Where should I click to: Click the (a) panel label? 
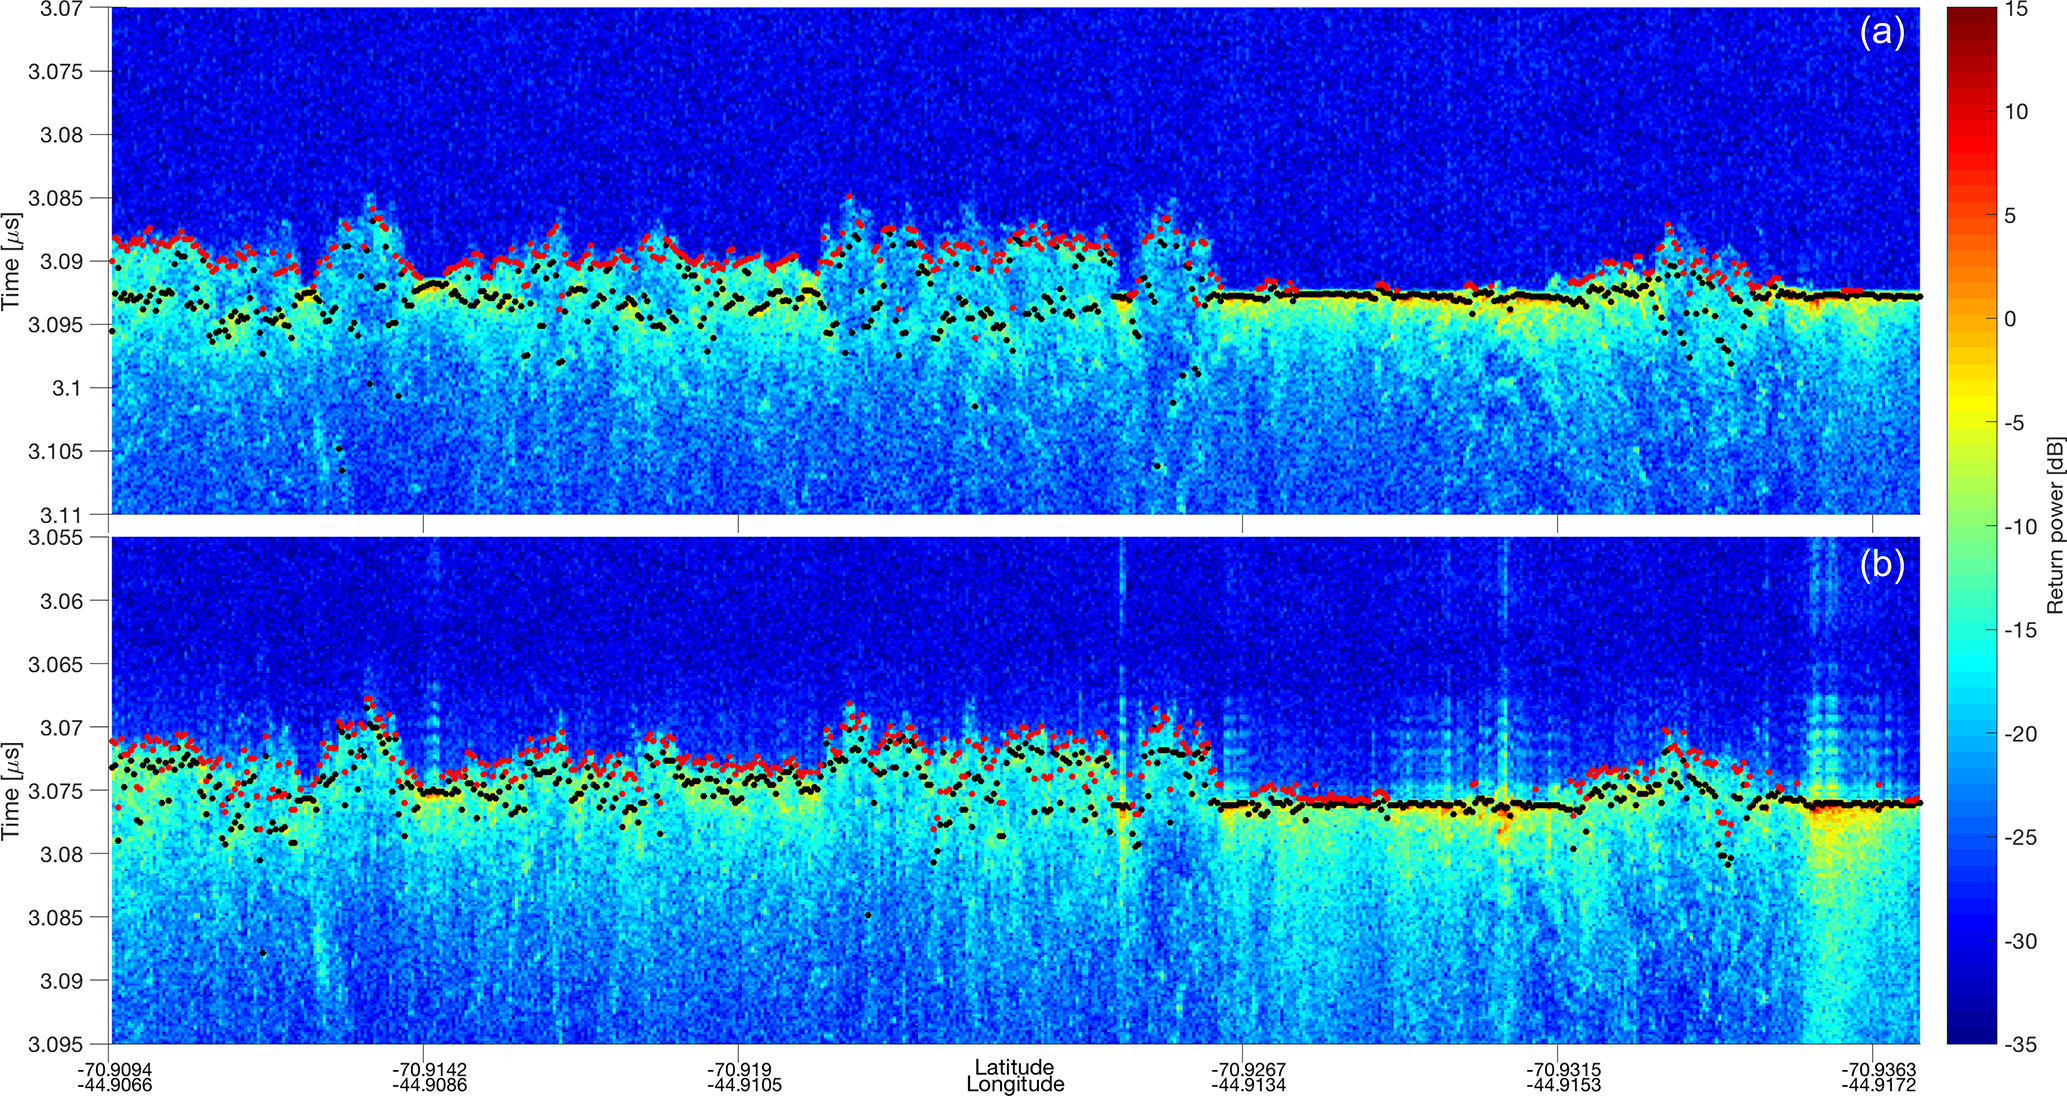coord(1882,33)
